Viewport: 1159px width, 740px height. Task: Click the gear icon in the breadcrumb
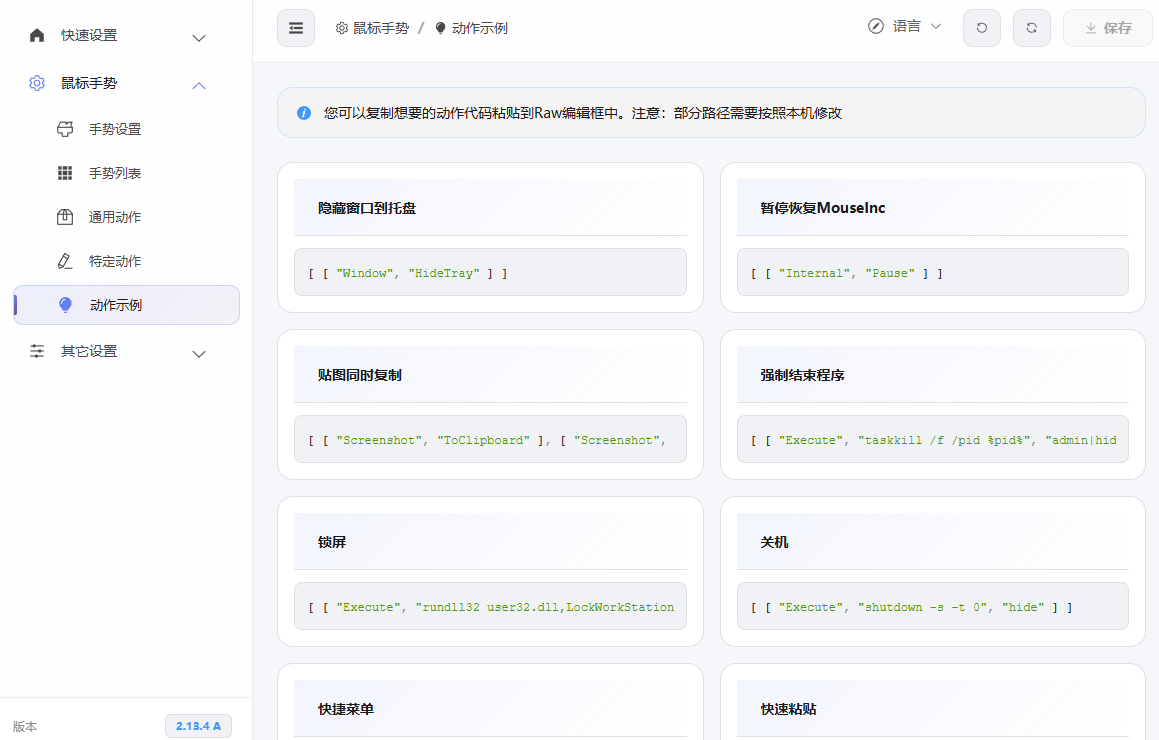341,28
